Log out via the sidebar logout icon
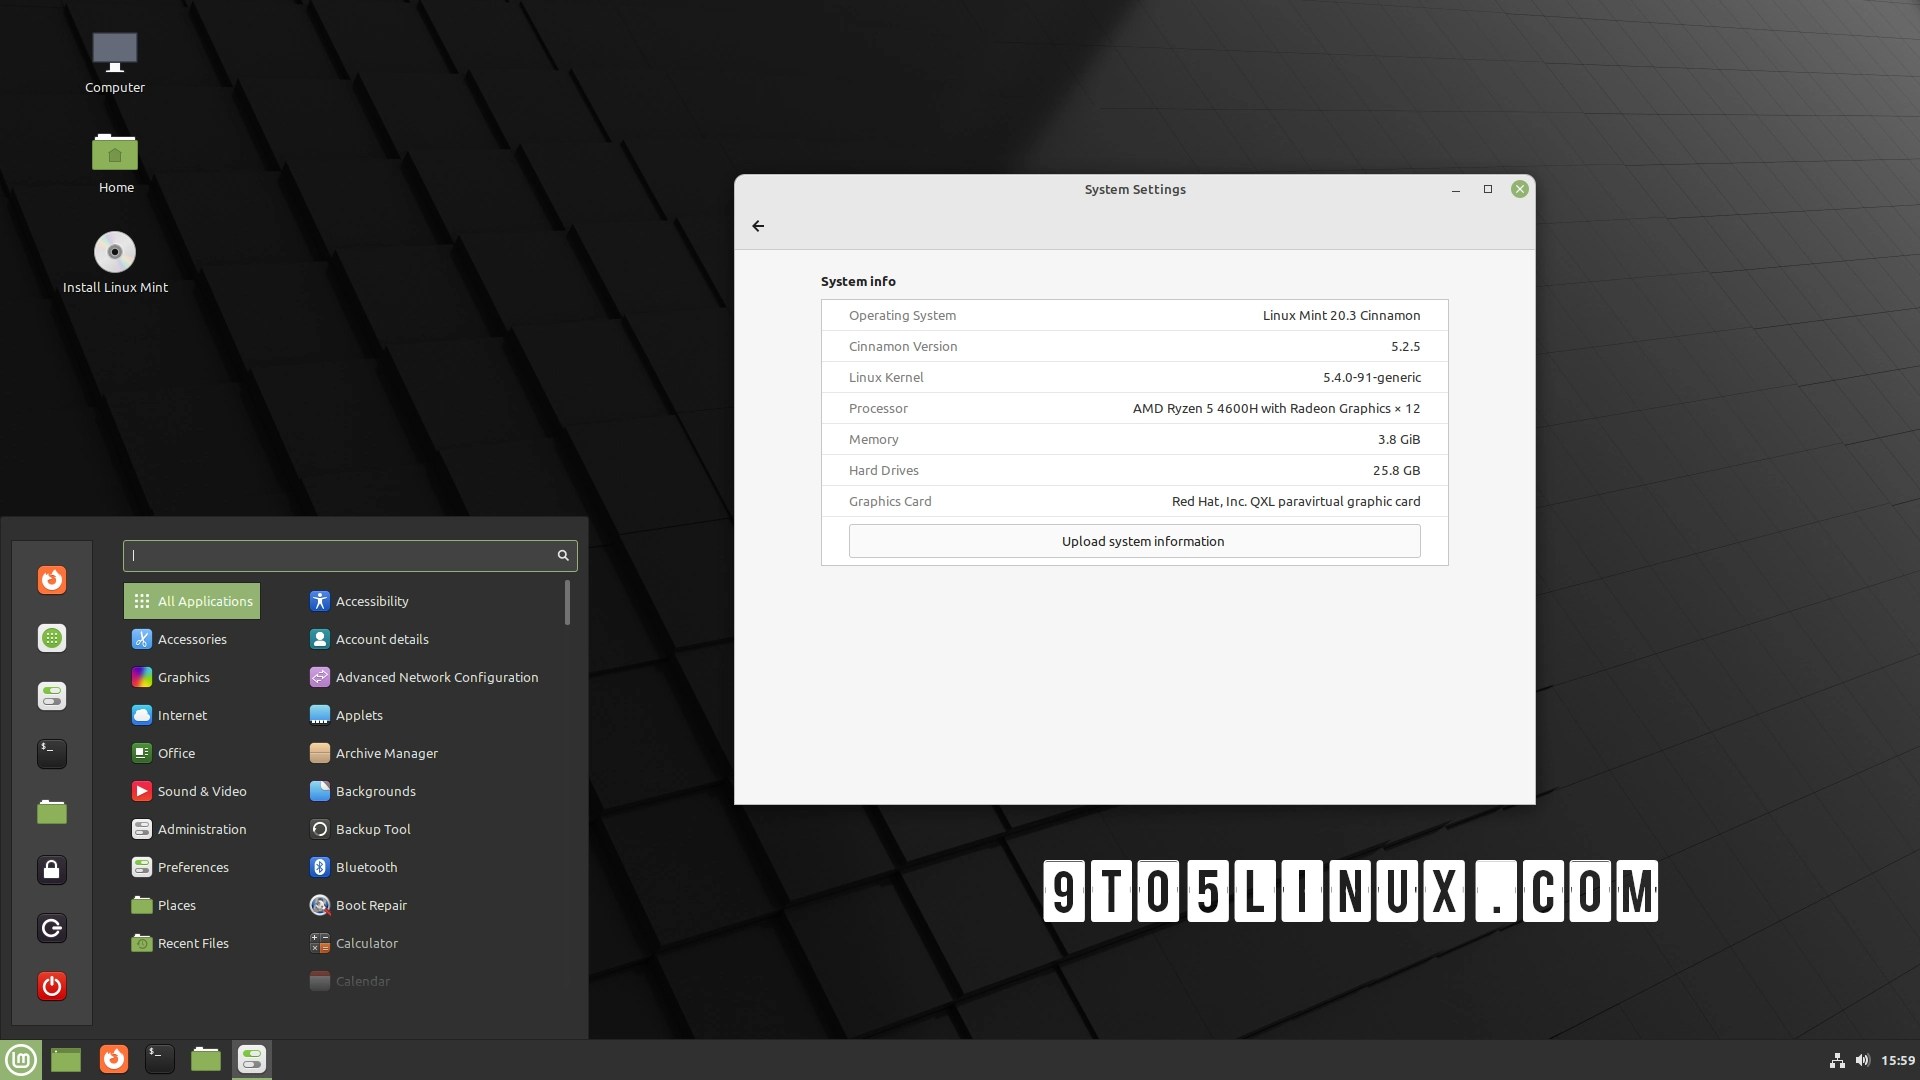The width and height of the screenshot is (1920, 1080). coord(52,928)
